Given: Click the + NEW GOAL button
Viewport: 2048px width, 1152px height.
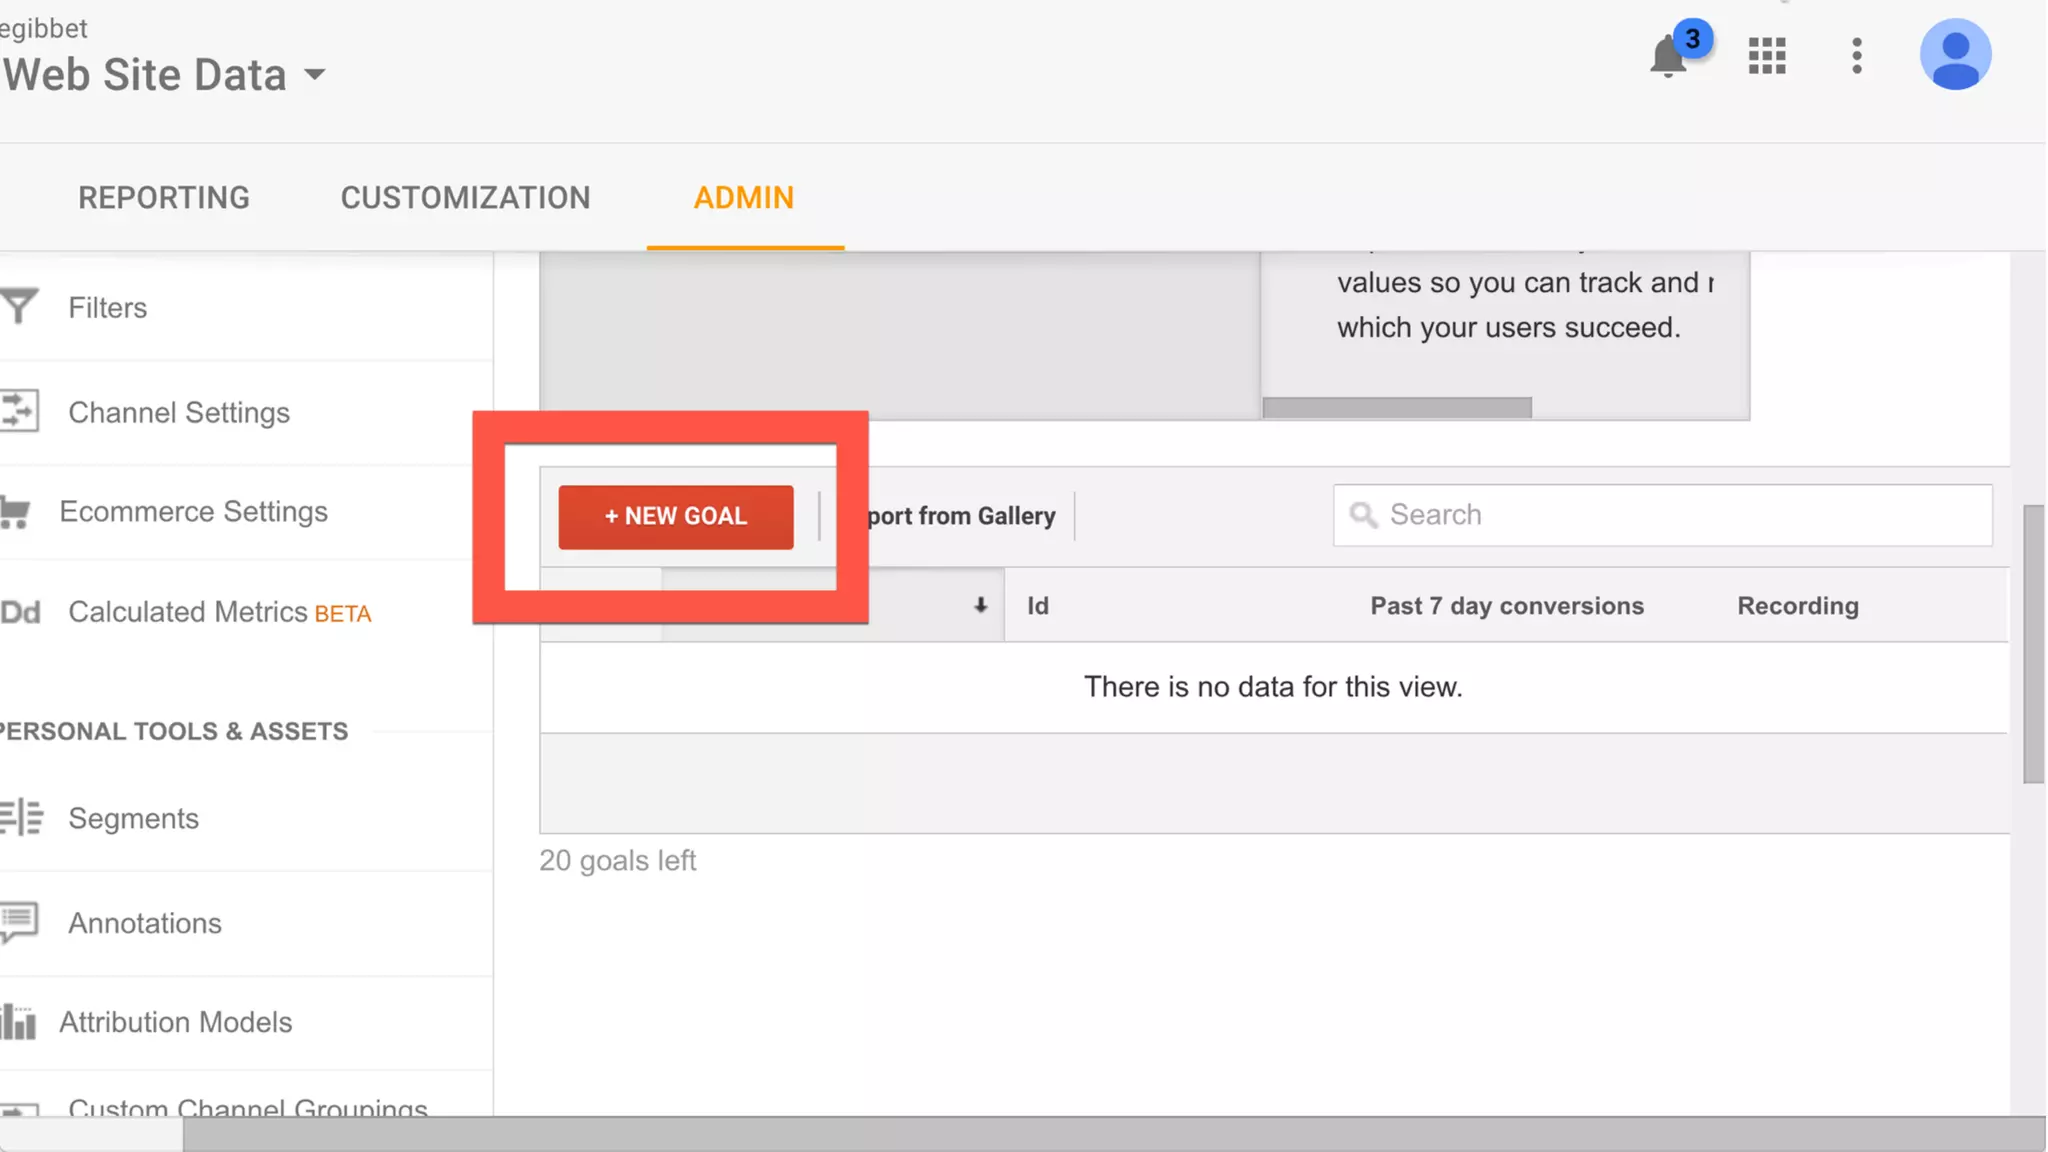Looking at the screenshot, I should (x=675, y=516).
